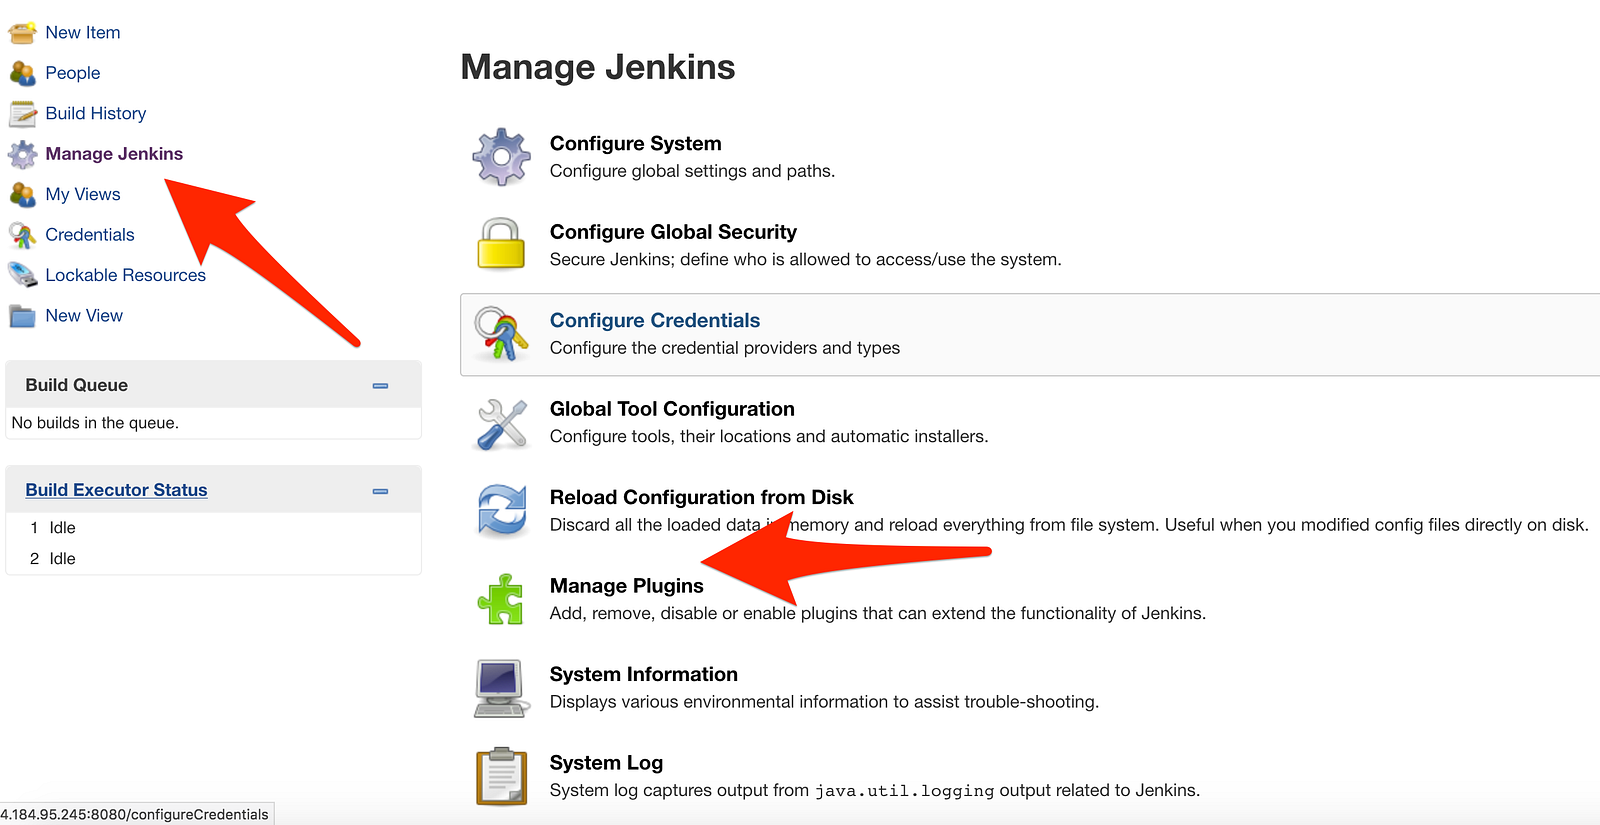Open the My Views link
Screen dimensions: 1600x825
coord(83,195)
